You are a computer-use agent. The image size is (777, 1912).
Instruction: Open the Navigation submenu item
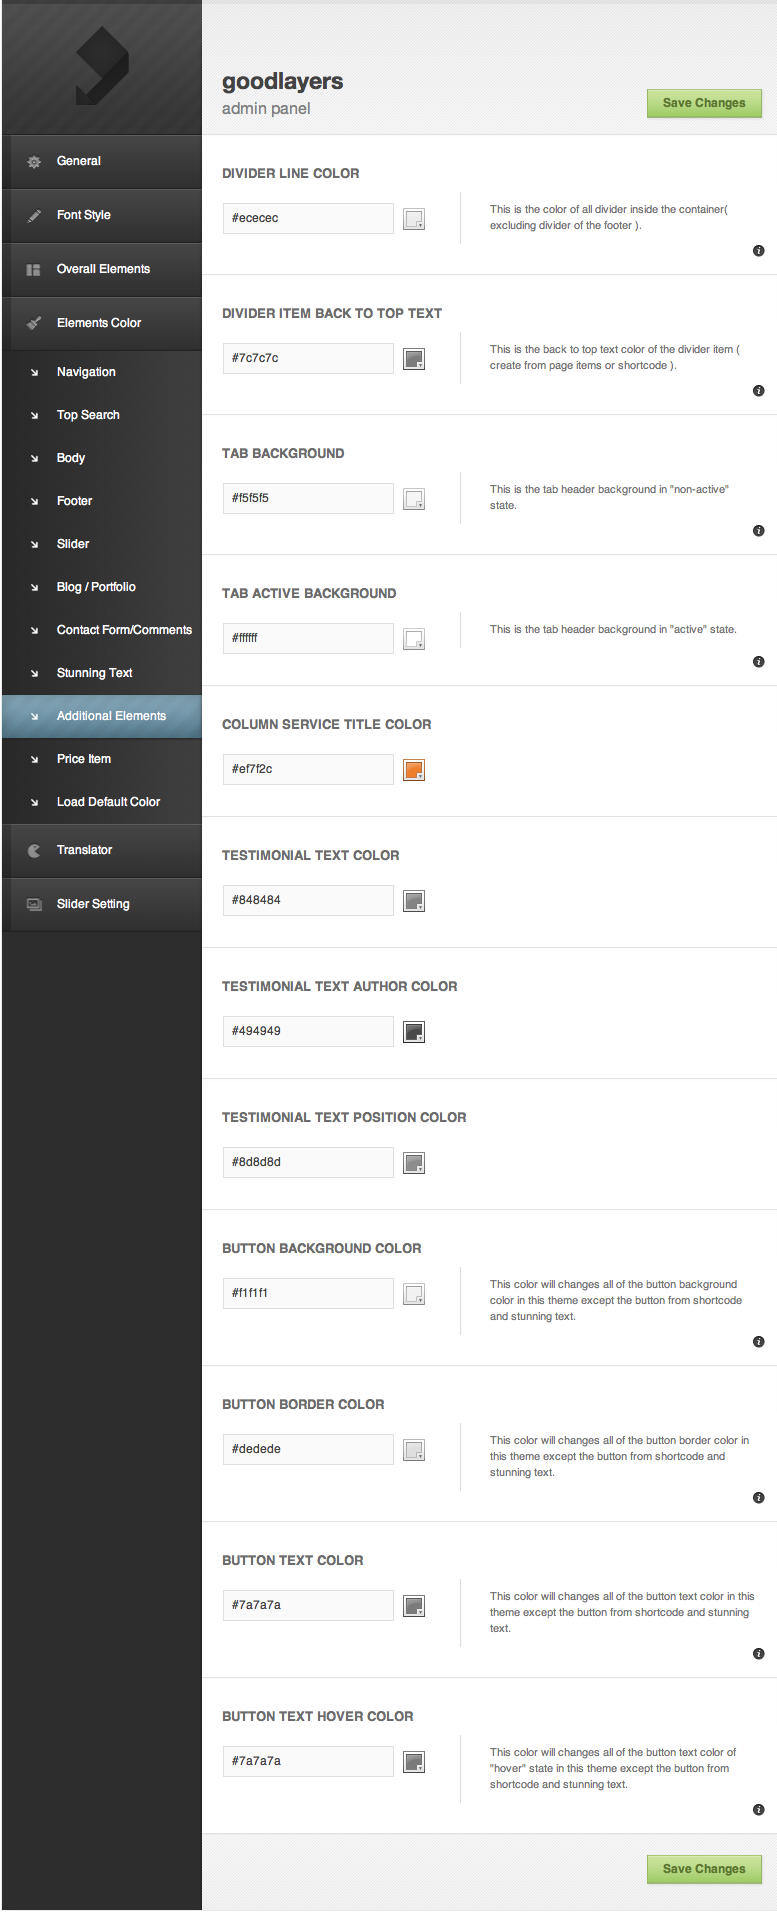(x=86, y=372)
